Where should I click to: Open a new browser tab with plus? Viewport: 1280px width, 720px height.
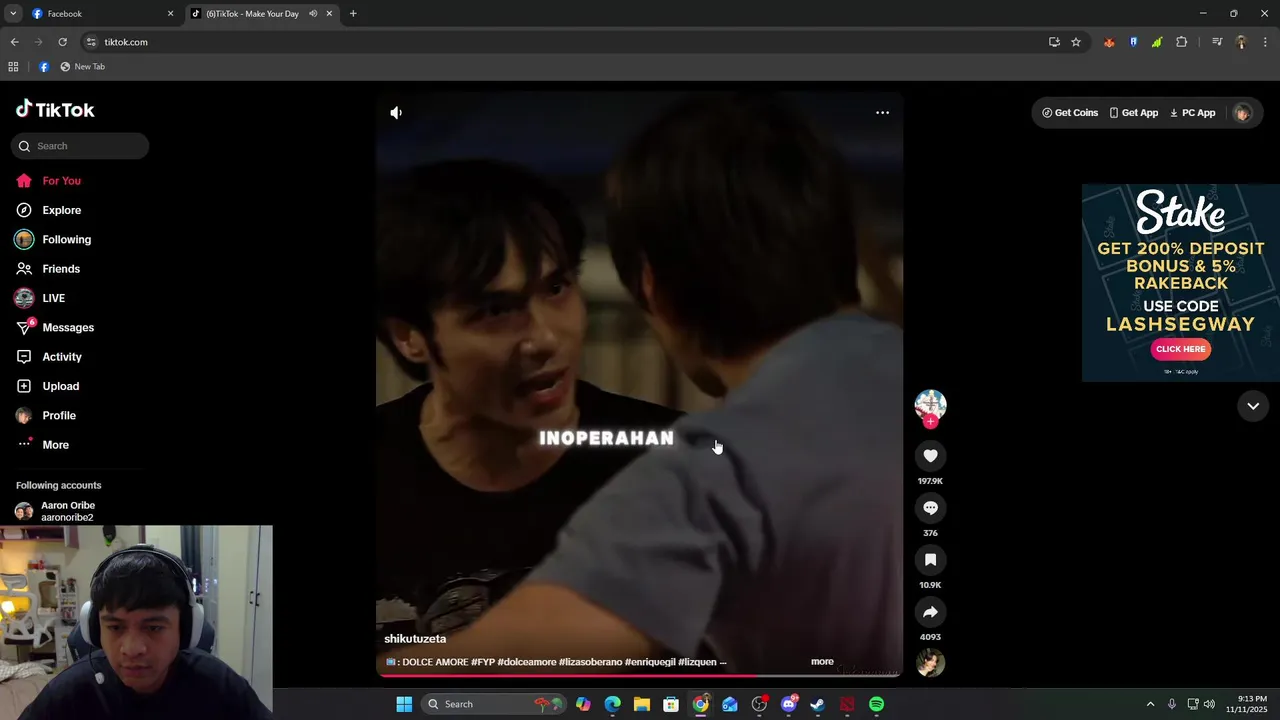[353, 14]
